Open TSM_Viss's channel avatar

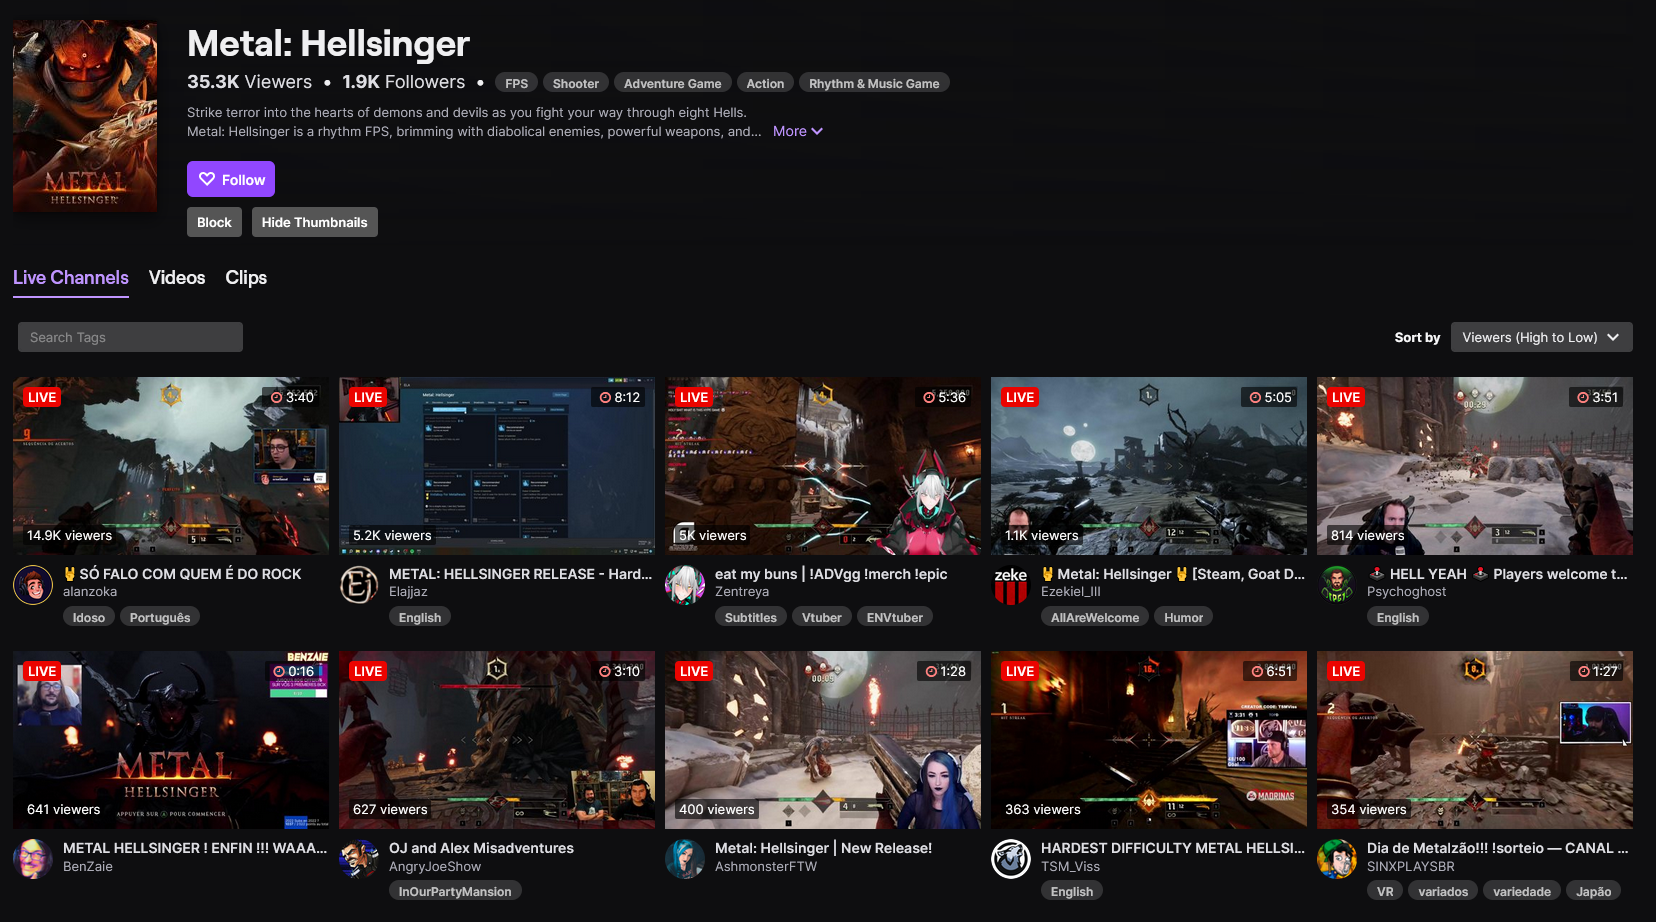(x=1011, y=858)
